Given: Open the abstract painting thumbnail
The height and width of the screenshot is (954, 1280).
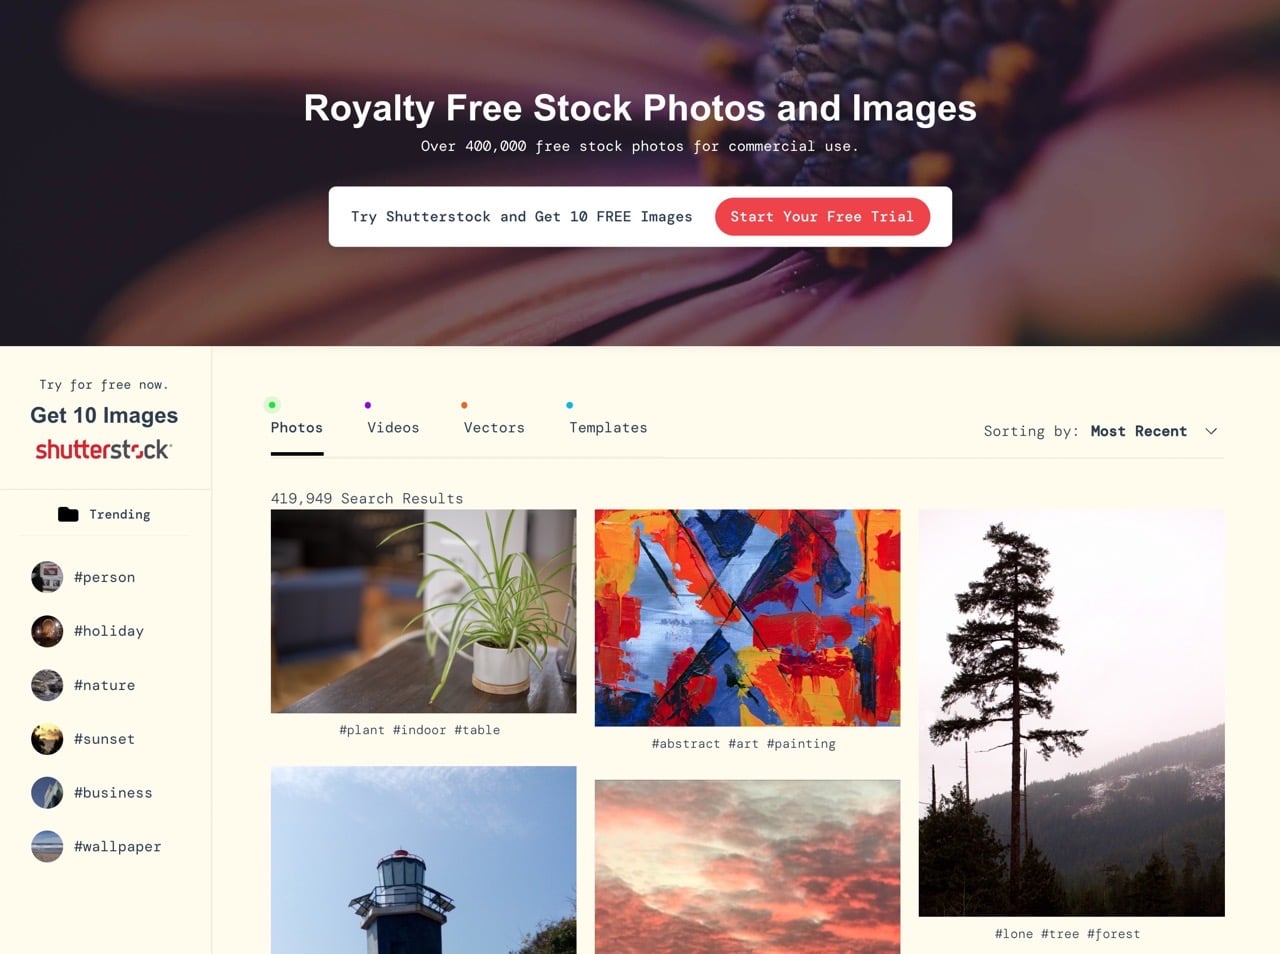Looking at the screenshot, I should (x=747, y=618).
